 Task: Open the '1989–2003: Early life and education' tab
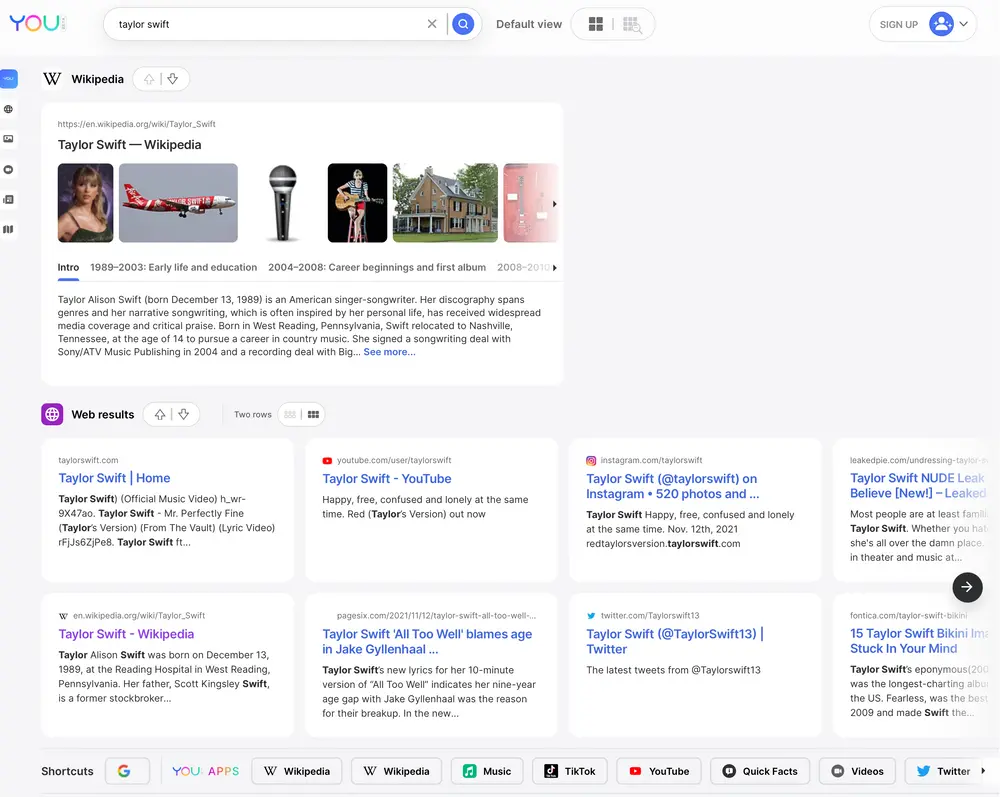173,267
